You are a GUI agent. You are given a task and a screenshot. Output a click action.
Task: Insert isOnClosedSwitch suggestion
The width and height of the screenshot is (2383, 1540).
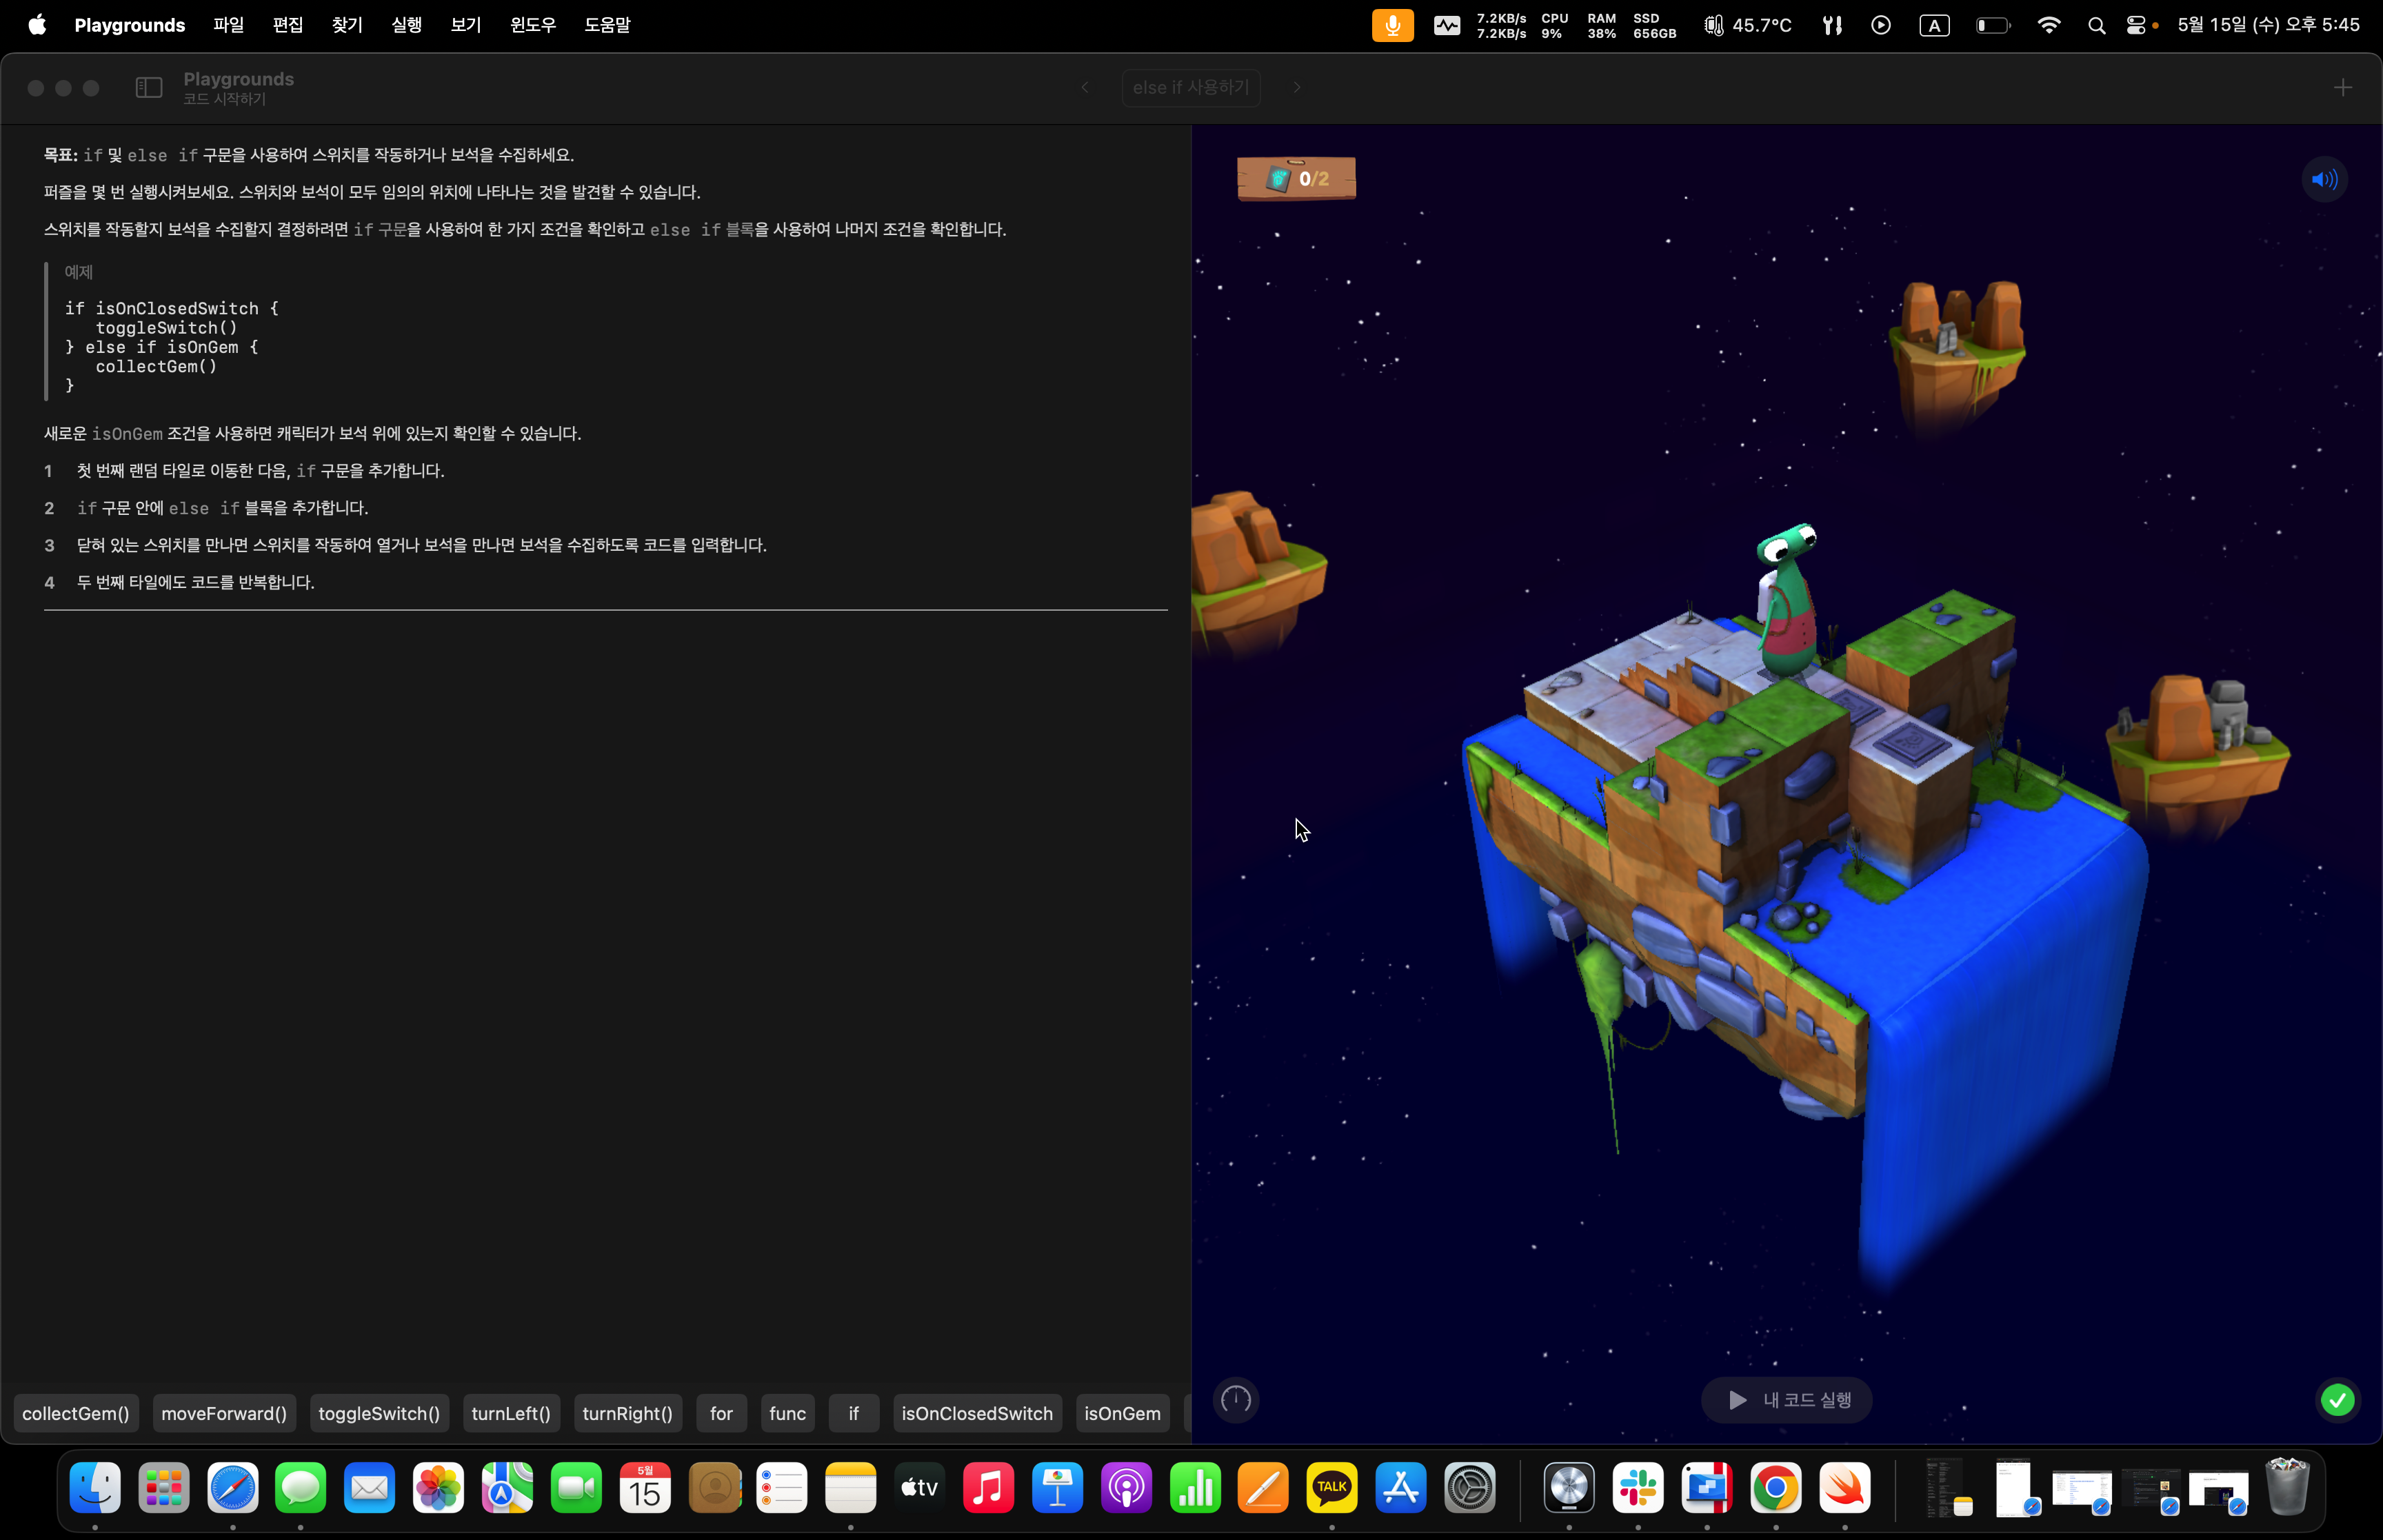pyautogui.click(x=977, y=1413)
